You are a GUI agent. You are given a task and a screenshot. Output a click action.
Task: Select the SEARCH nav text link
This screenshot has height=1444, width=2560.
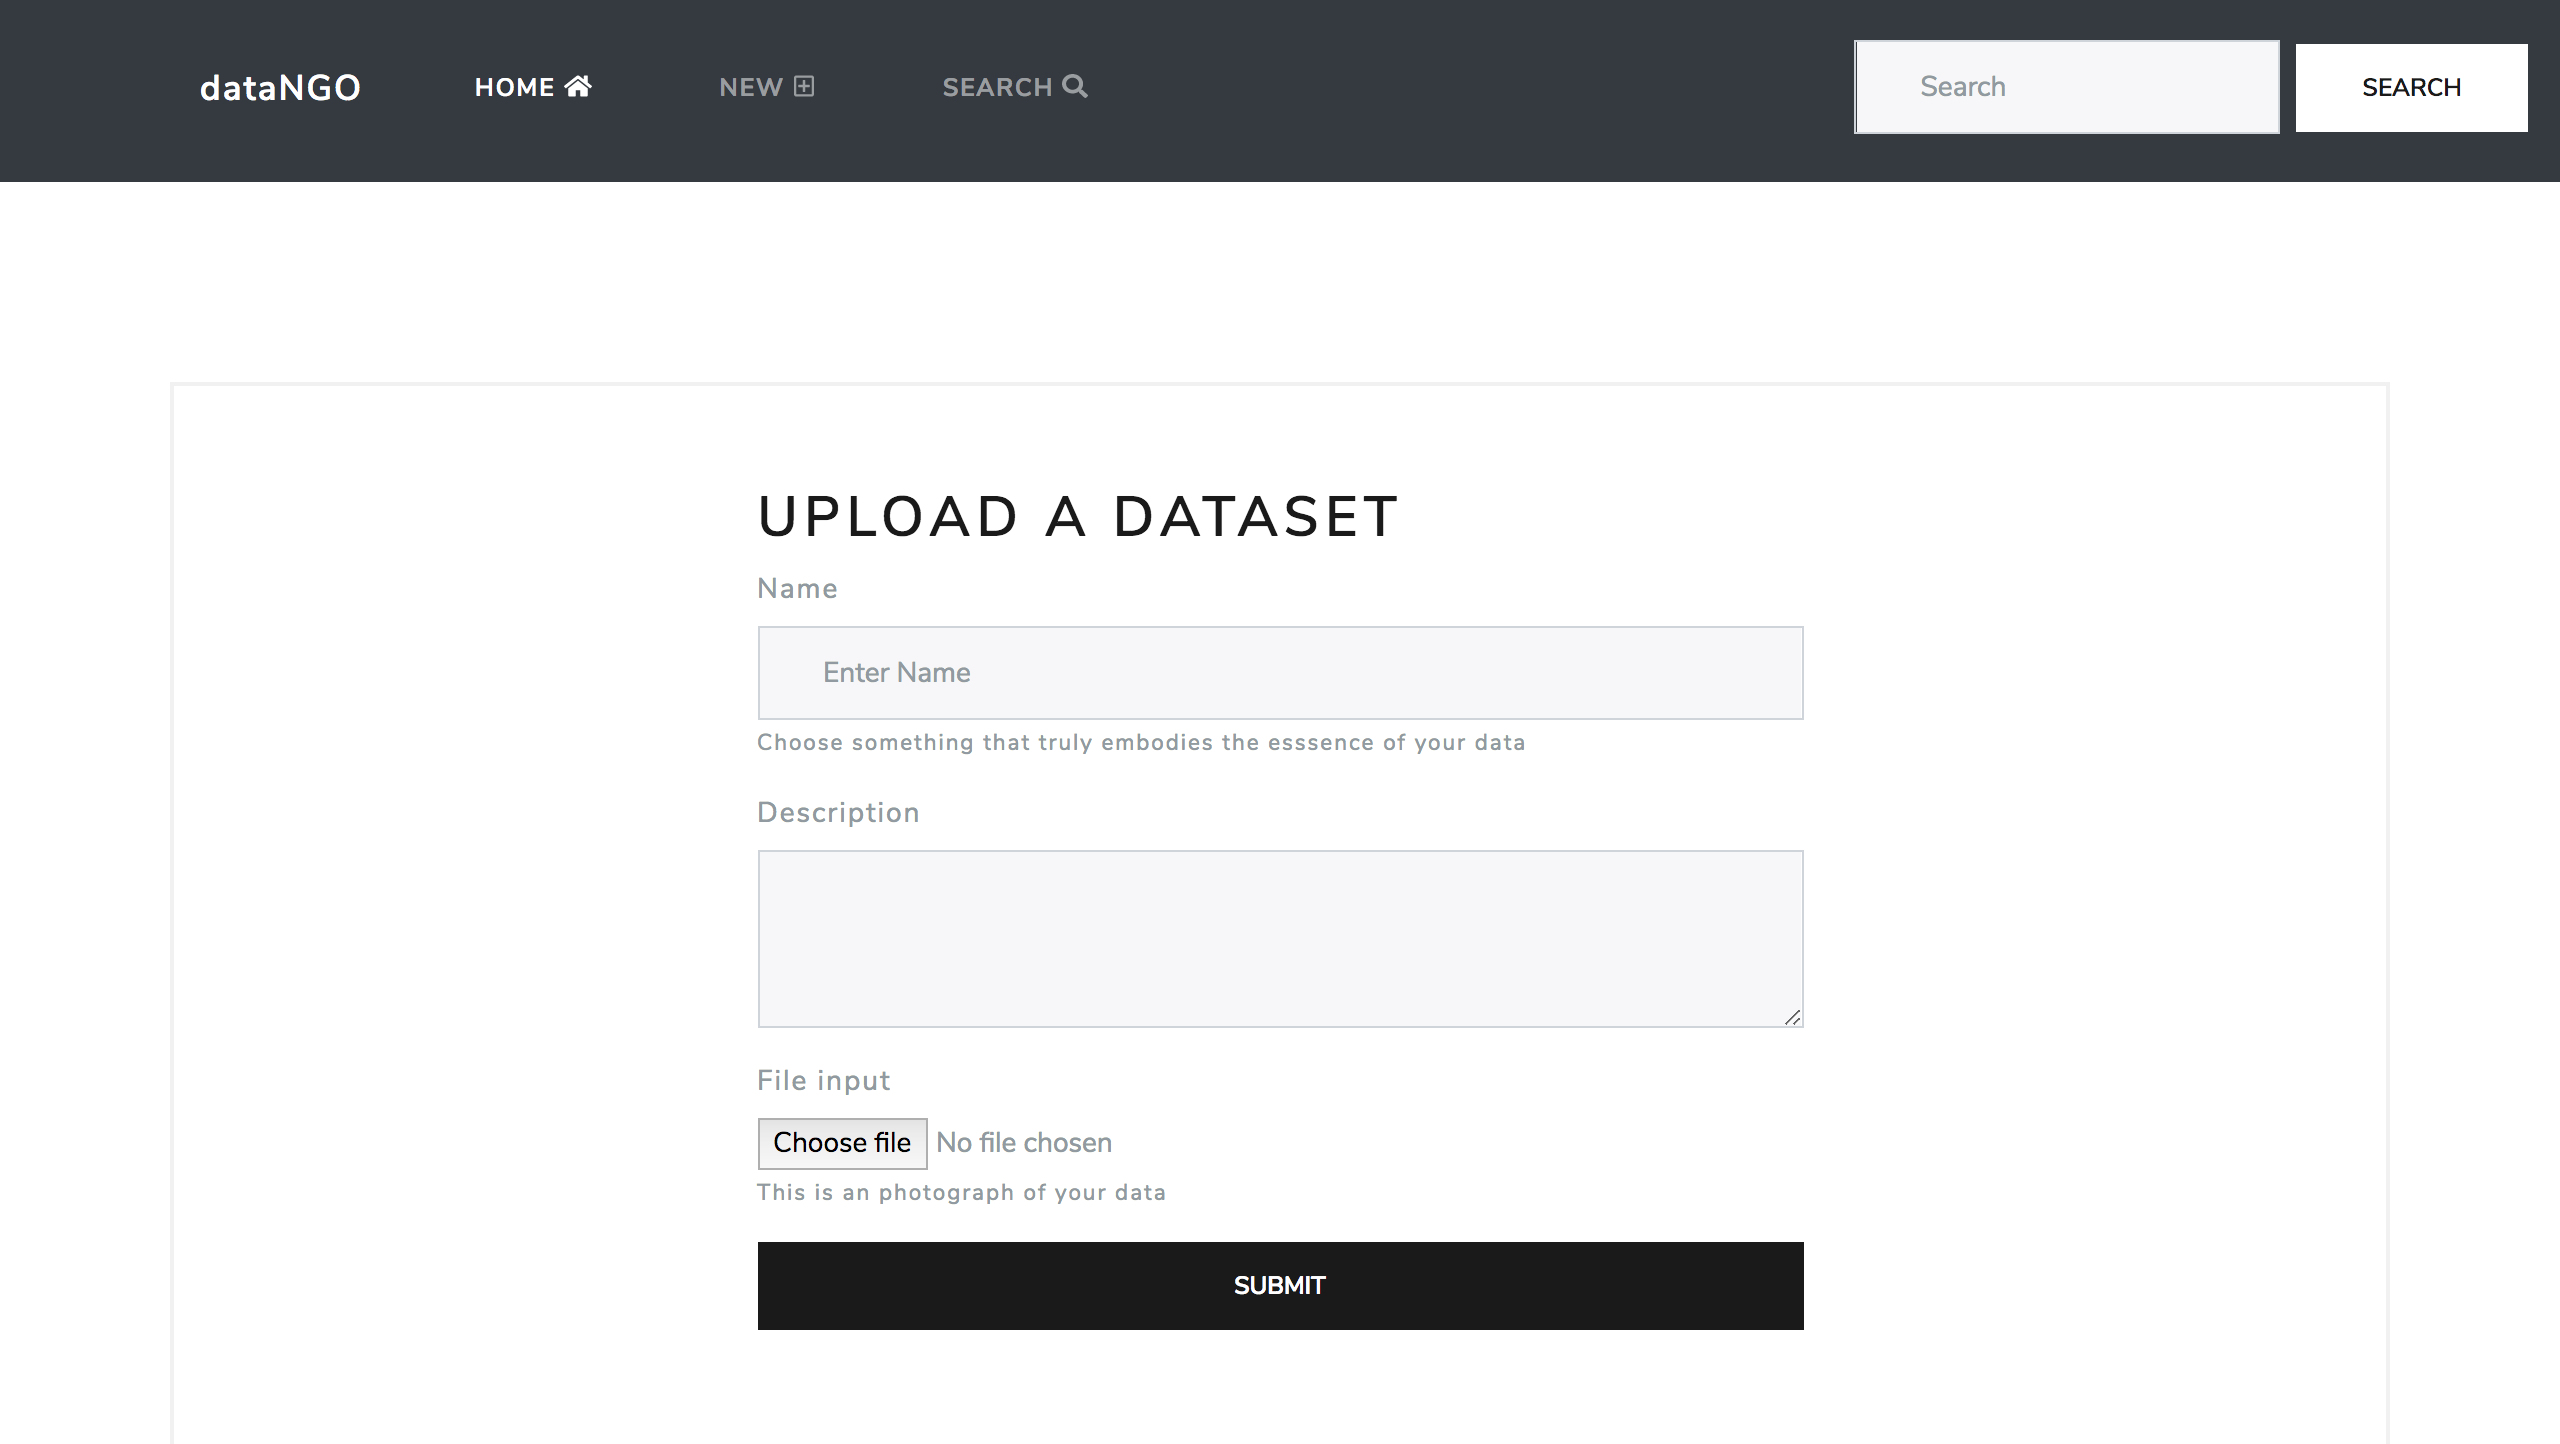click(997, 88)
